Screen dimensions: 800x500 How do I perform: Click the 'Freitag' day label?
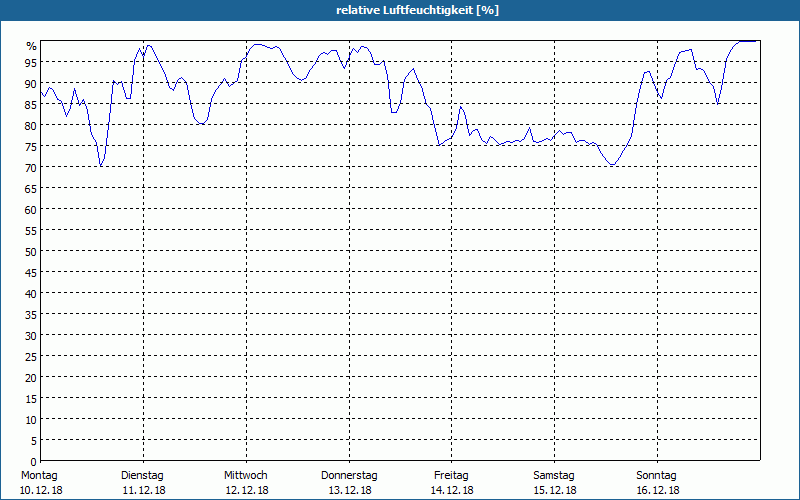click(451, 476)
